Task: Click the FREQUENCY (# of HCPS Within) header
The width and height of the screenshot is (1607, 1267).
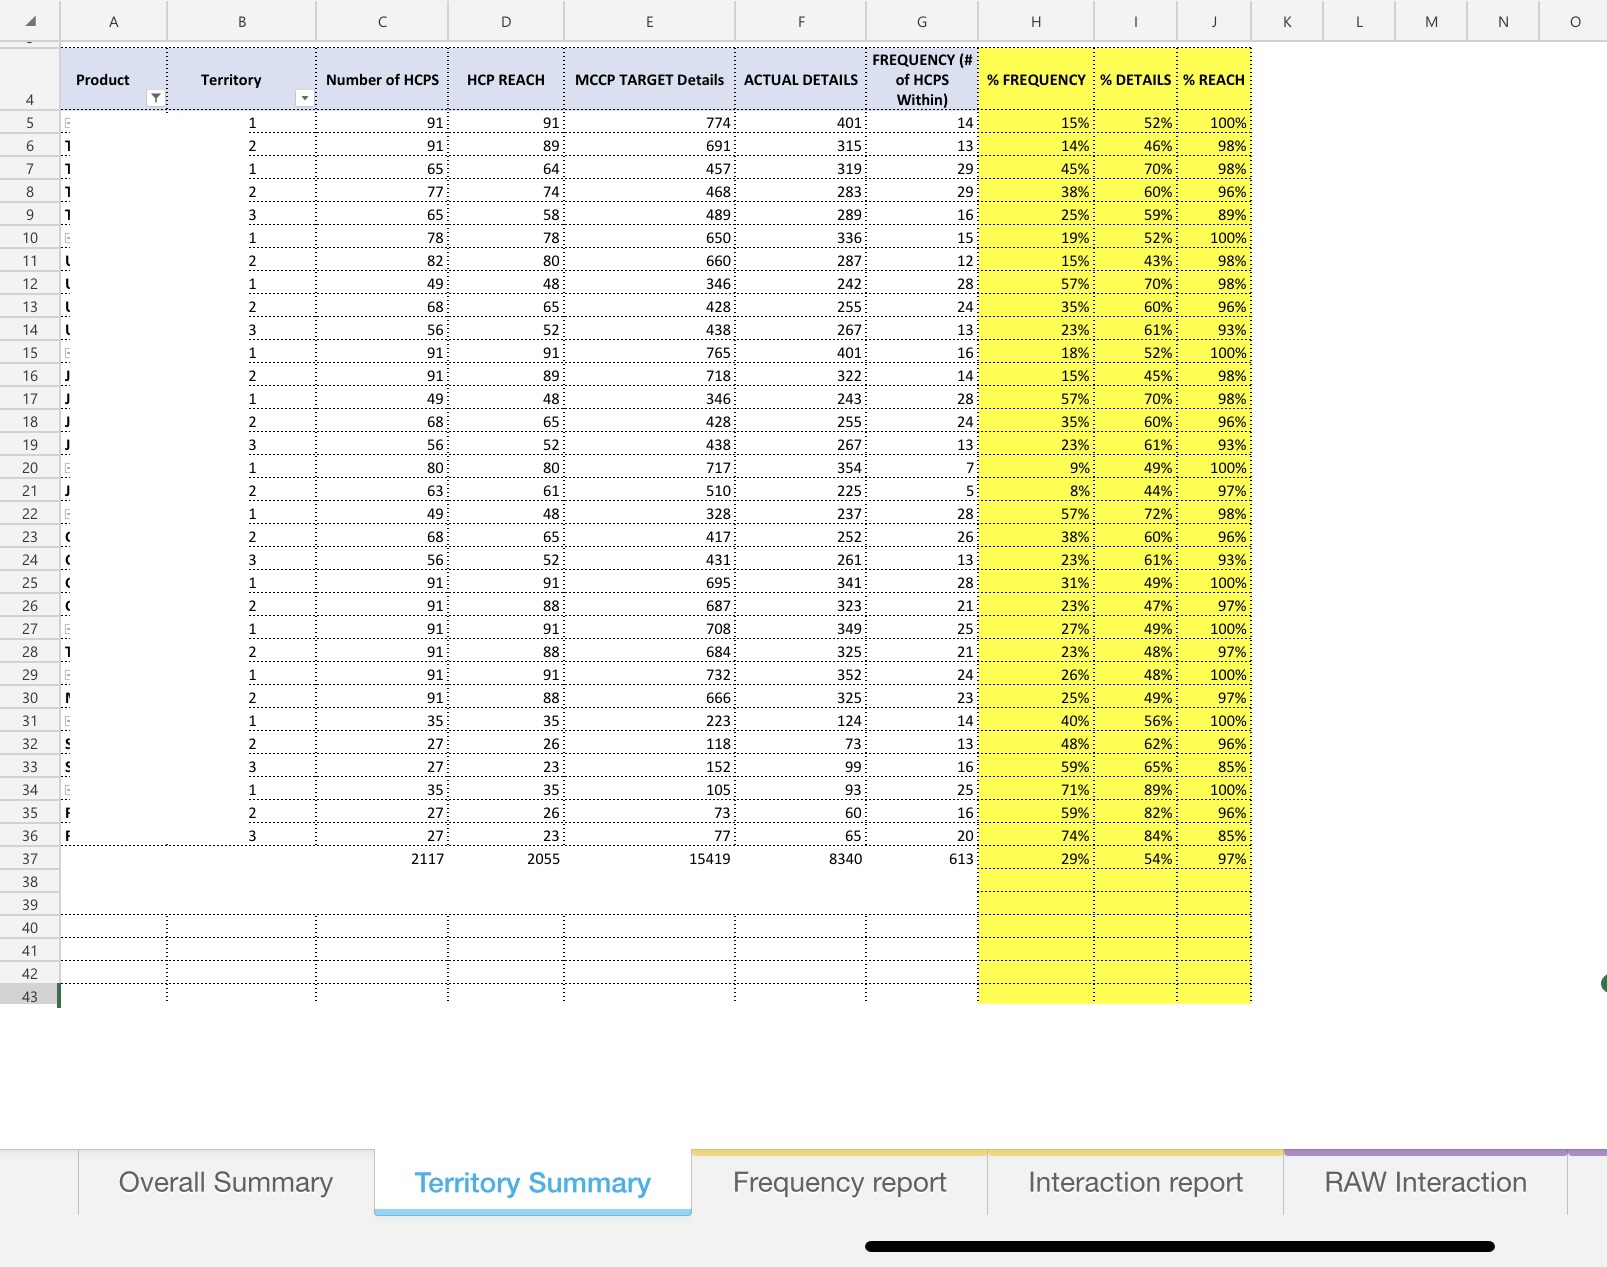Action: pyautogui.click(x=922, y=79)
